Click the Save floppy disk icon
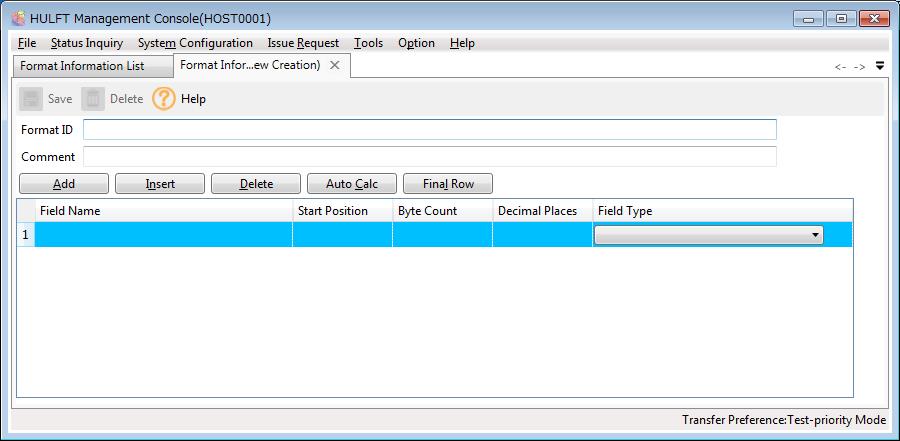Screen dimensions: 900x441 click(x=31, y=99)
